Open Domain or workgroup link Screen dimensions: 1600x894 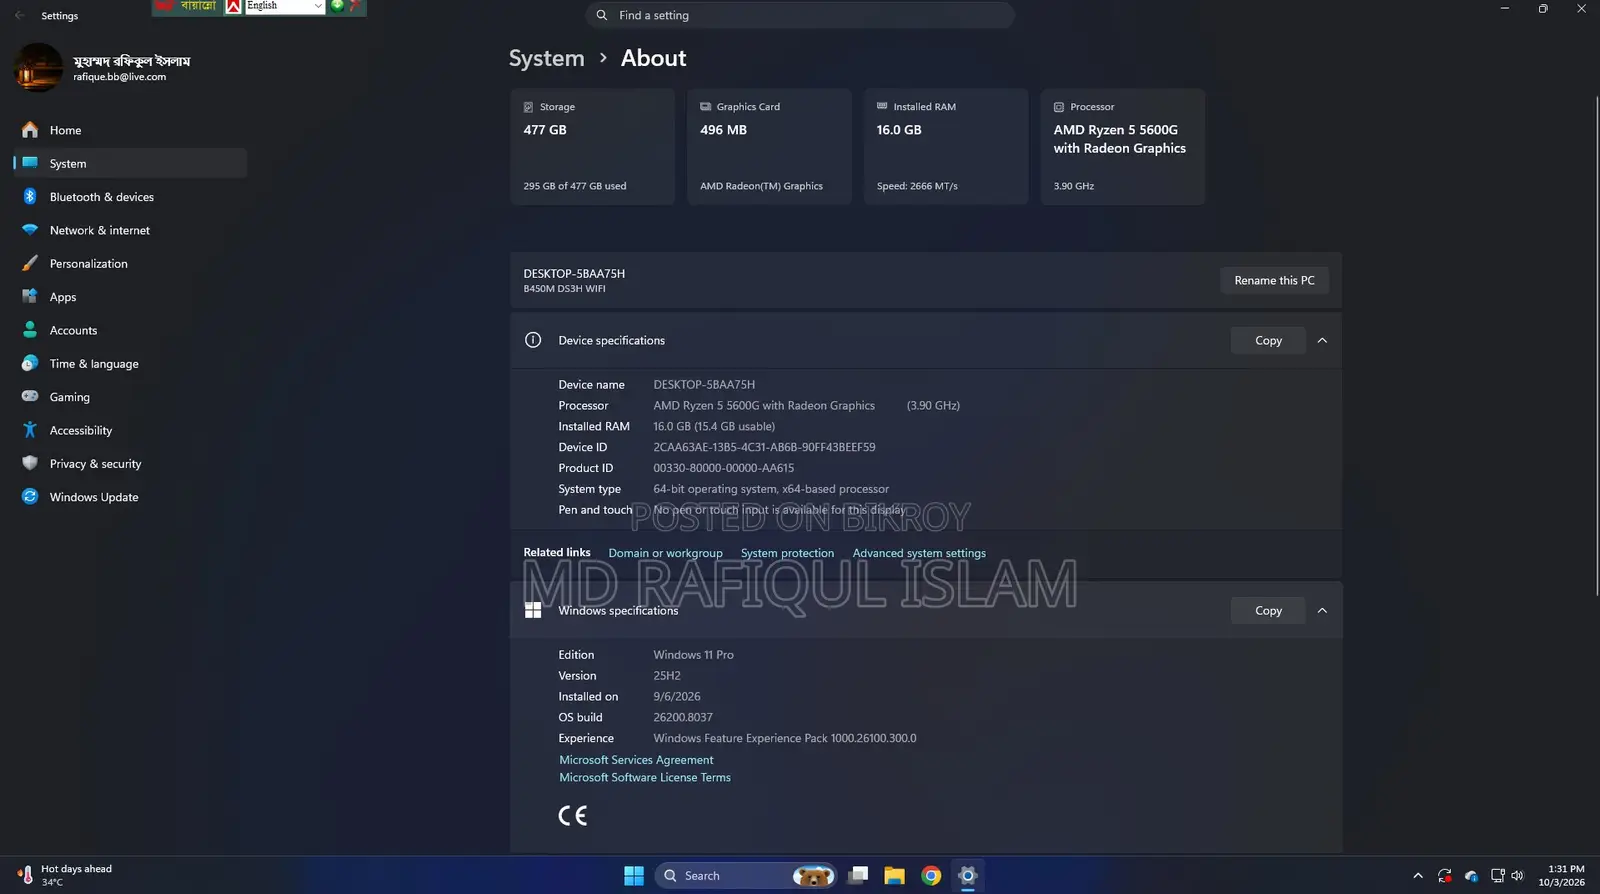click(665, 553)
